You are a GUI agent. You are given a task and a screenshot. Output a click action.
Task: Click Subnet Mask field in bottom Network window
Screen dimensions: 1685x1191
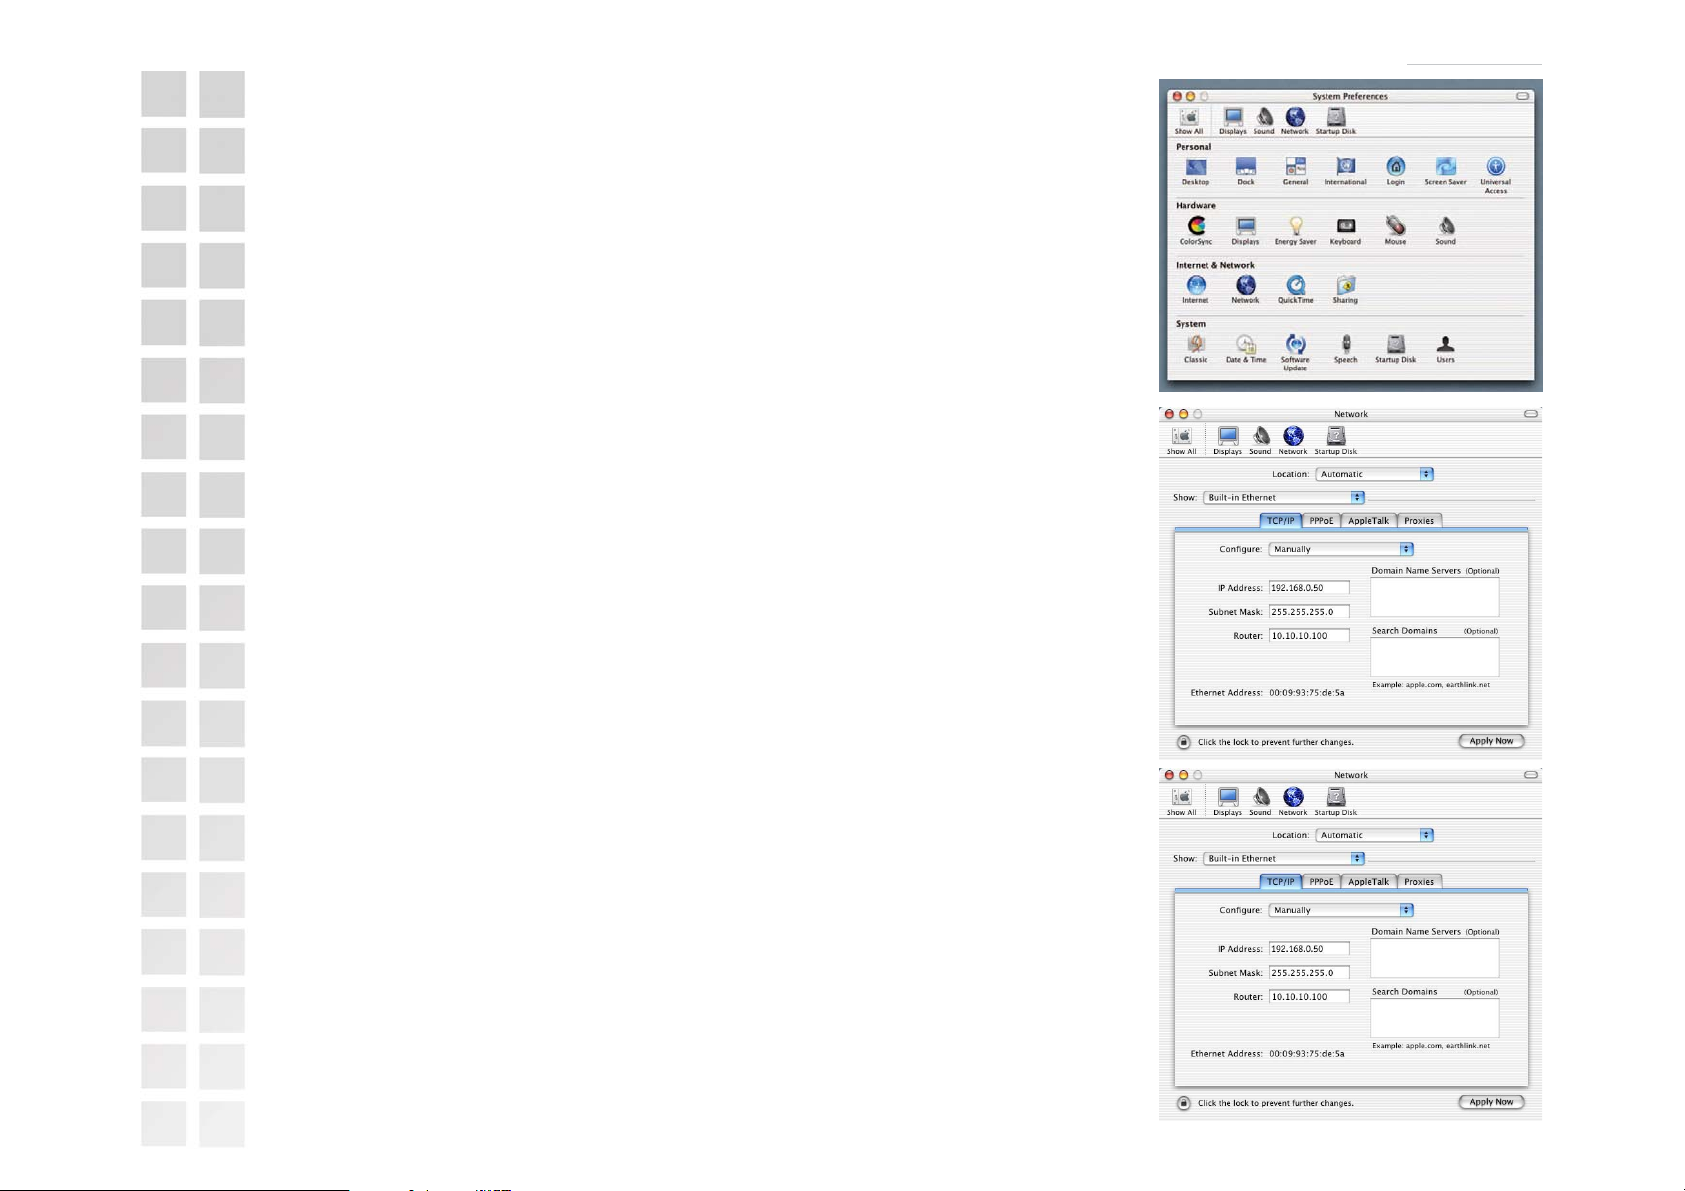(1309, 973)
